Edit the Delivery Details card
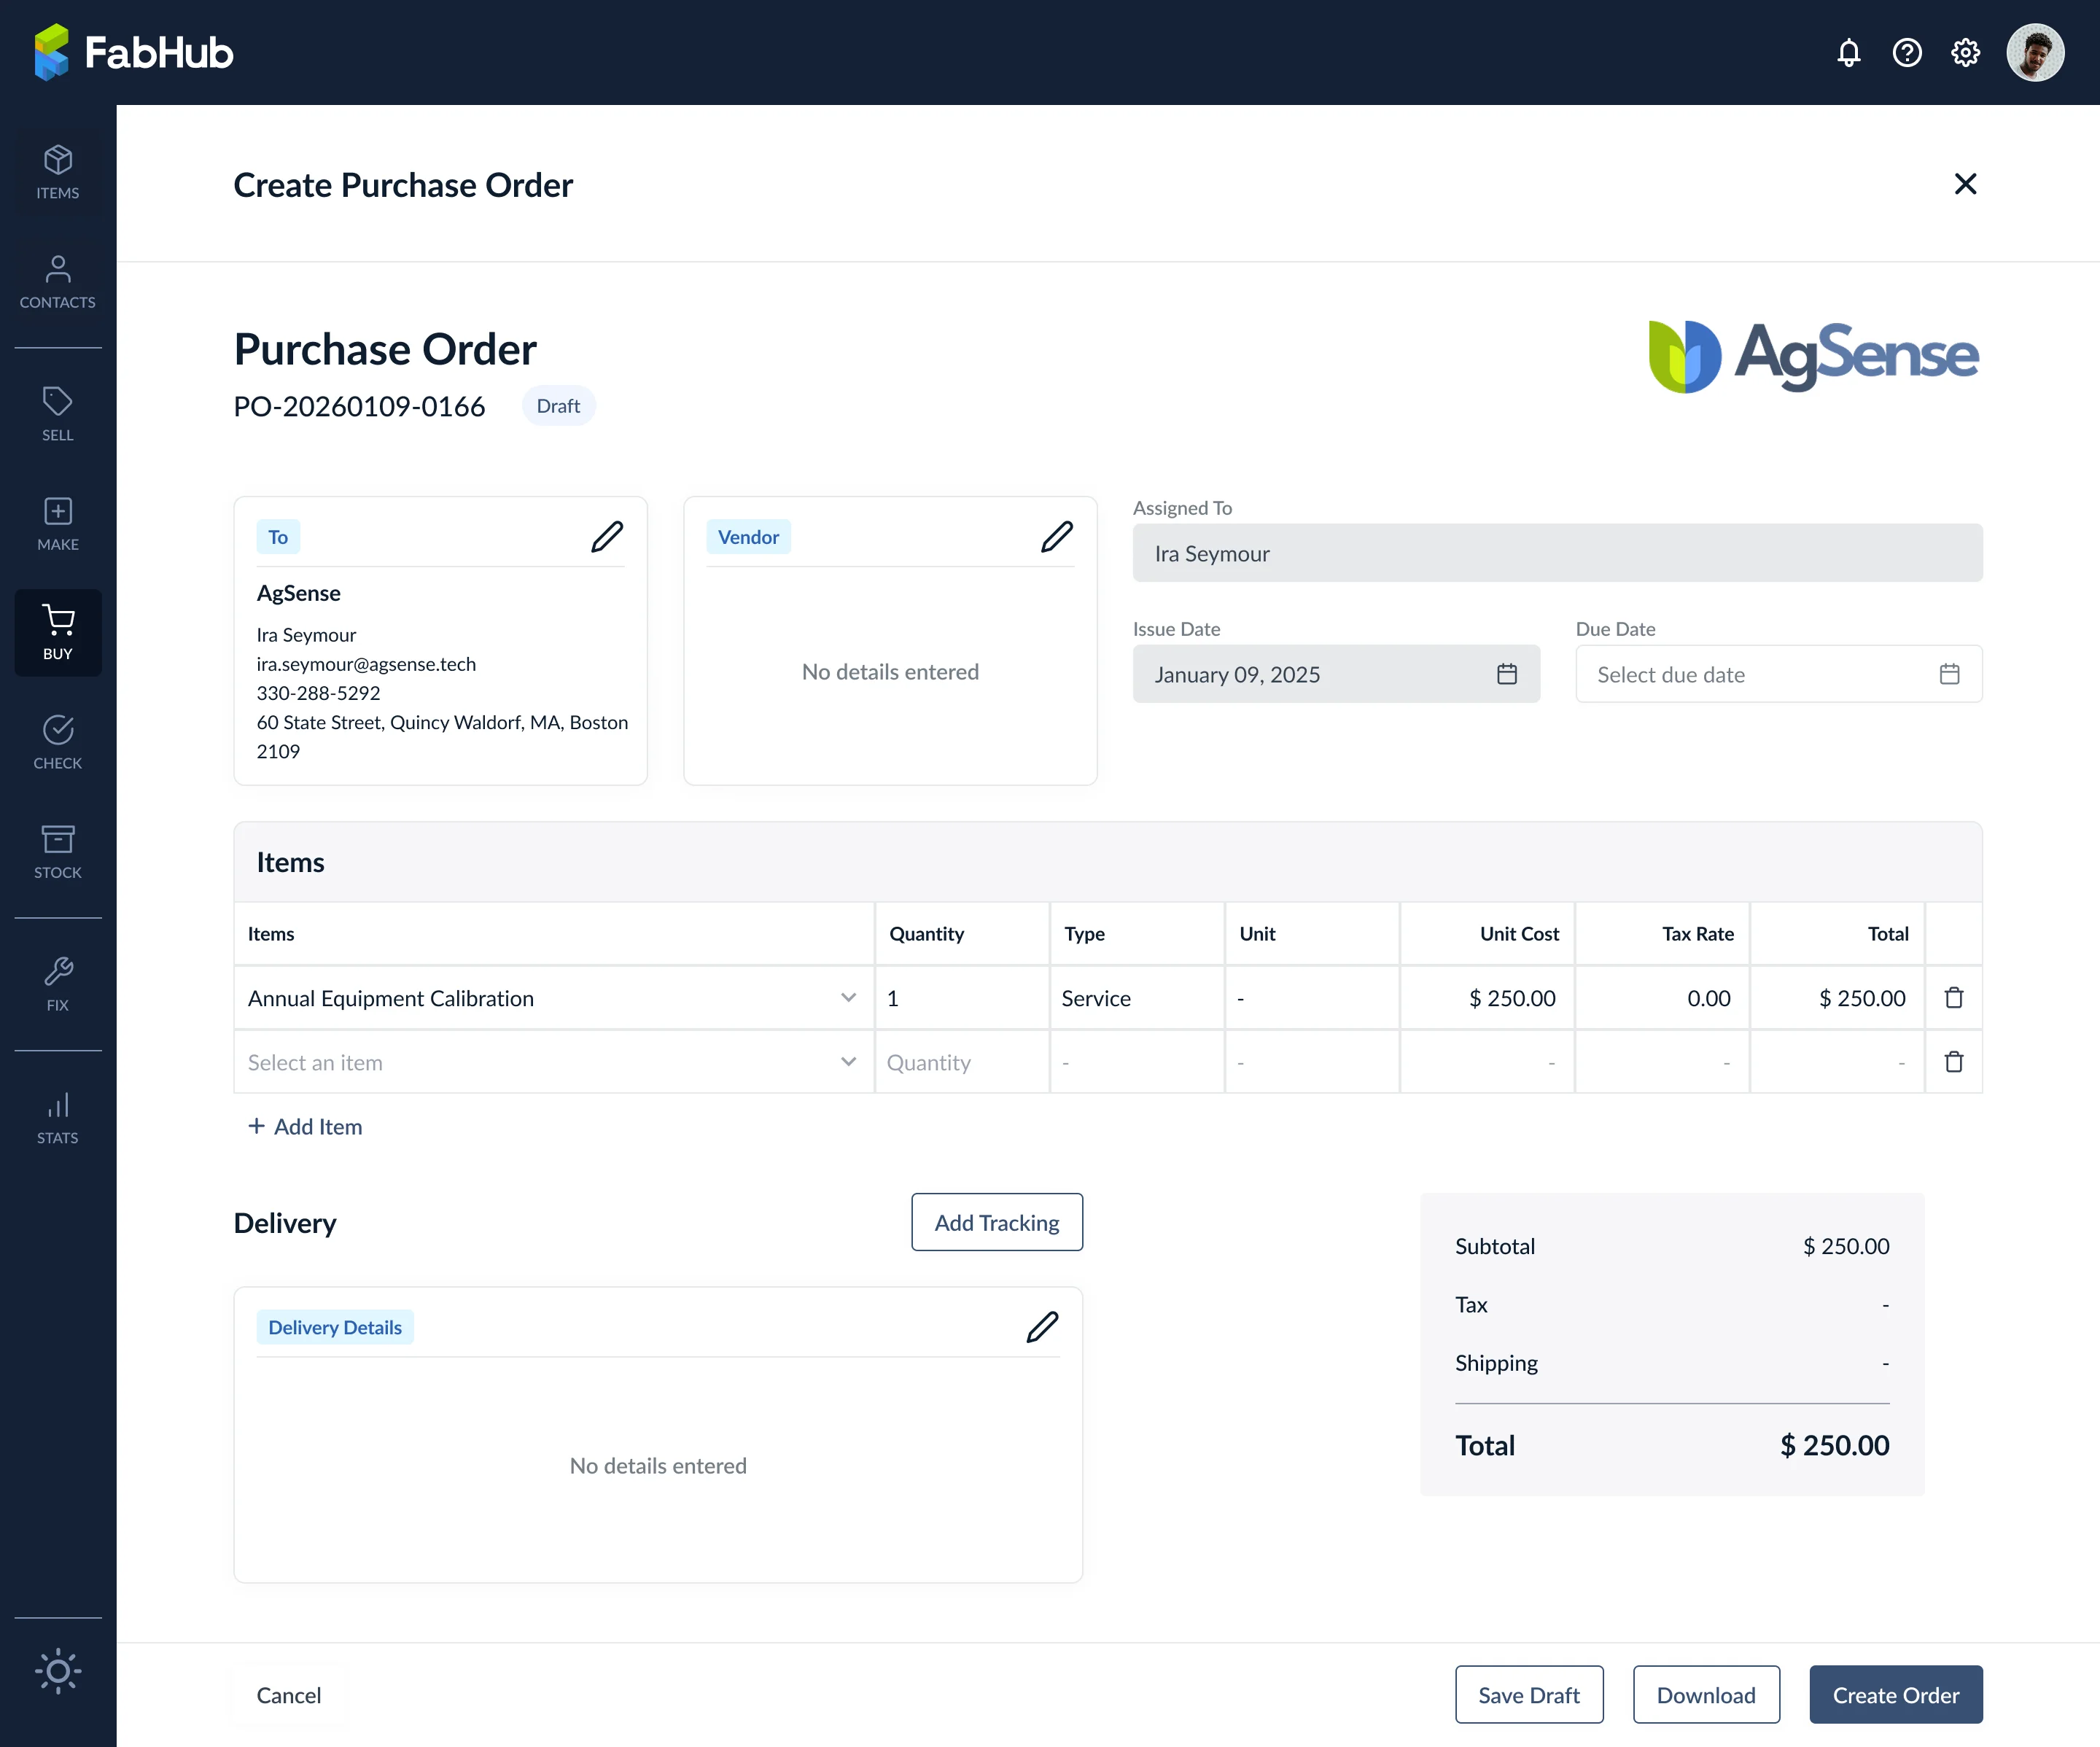 (x=1042, y=1327)
